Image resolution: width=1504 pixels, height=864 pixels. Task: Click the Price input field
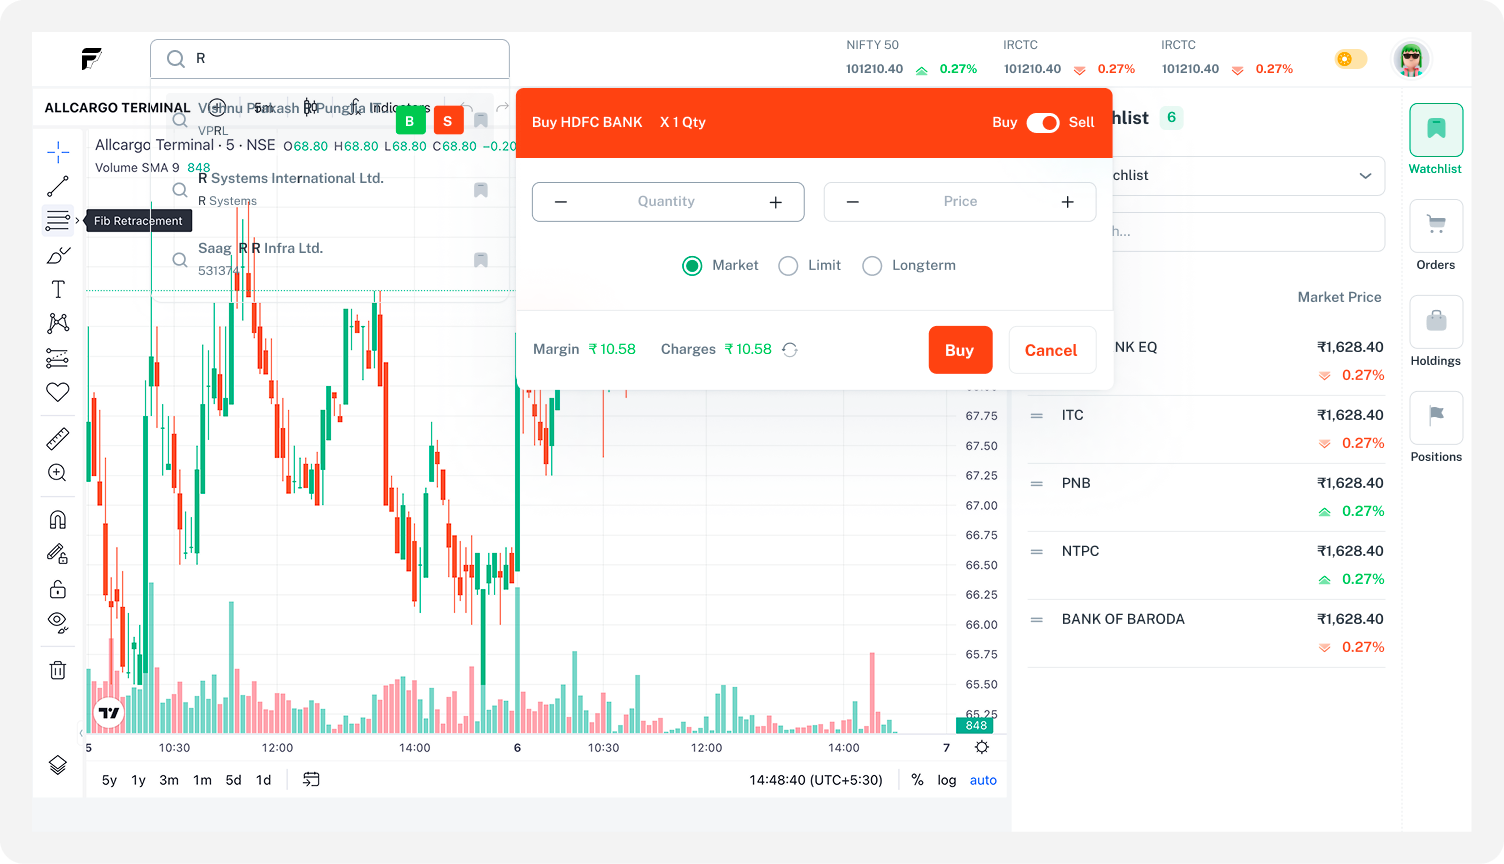(x=960, y=202)
